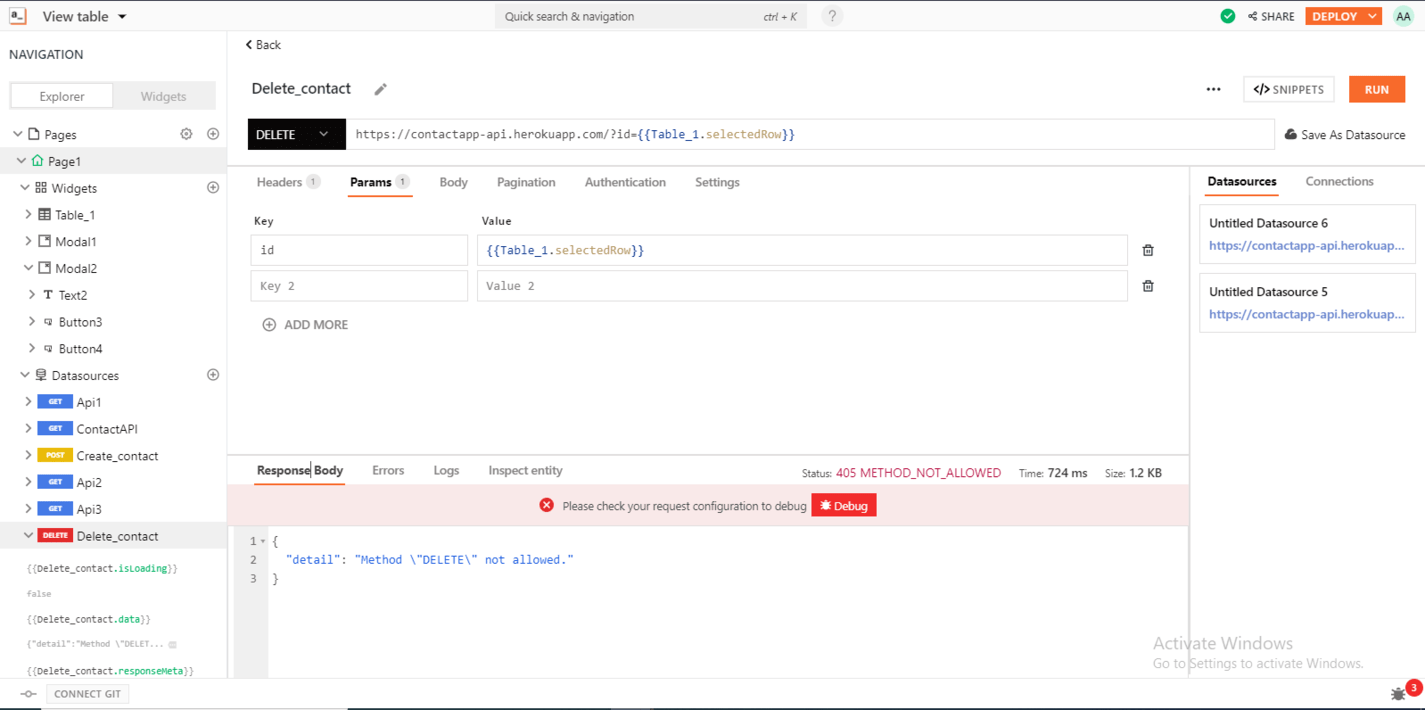Open the Errors tab in response panel
This screenshot has height=710, width=1425.
[388, 470]
